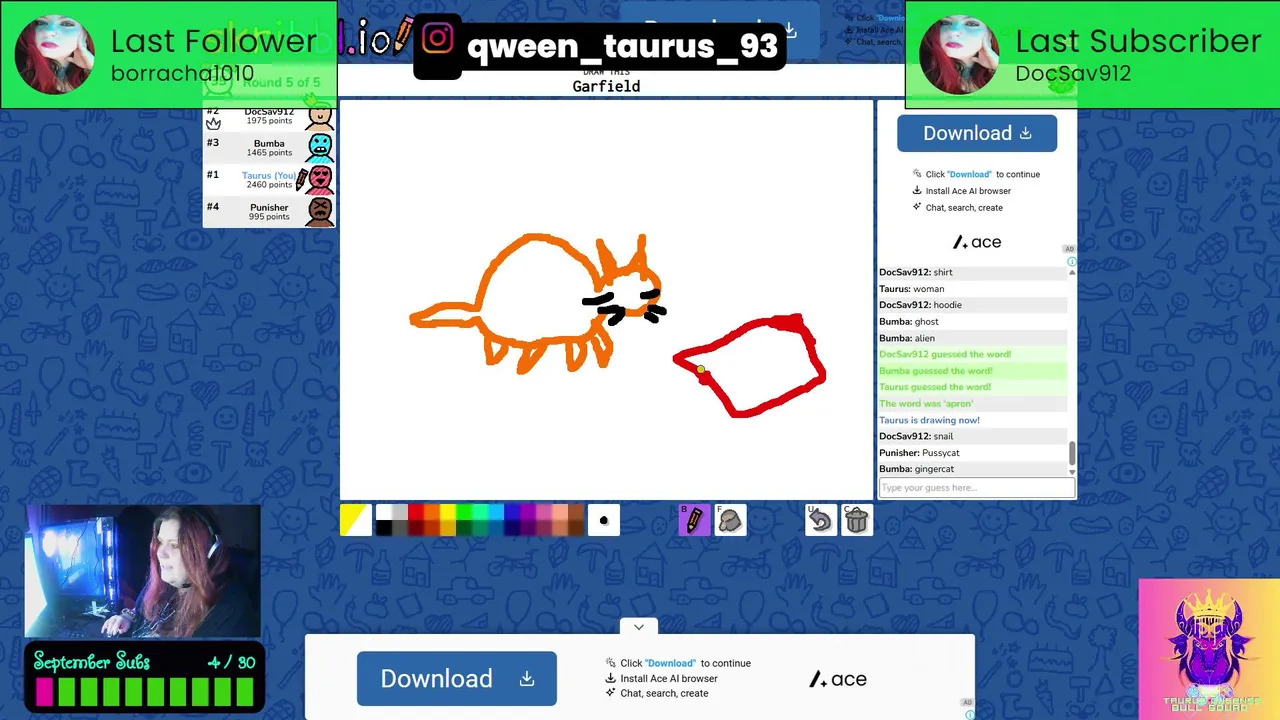
Task: Click the bull squad logo badge
Action: coord(1209,649)
